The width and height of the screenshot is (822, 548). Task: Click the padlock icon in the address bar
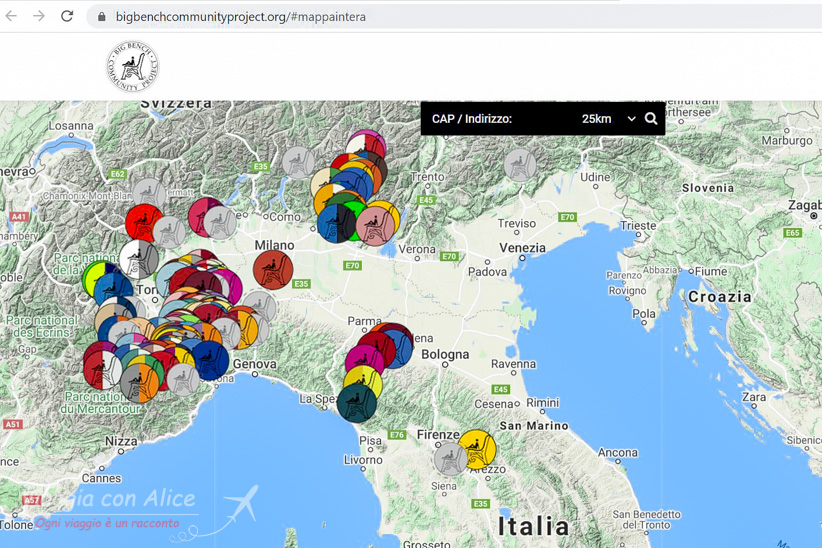(x=102, y=17)
